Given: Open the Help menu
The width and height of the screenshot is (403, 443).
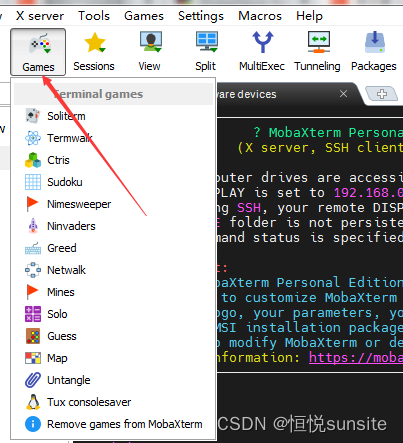Looking at the screenshot, I should click(309, 16).
